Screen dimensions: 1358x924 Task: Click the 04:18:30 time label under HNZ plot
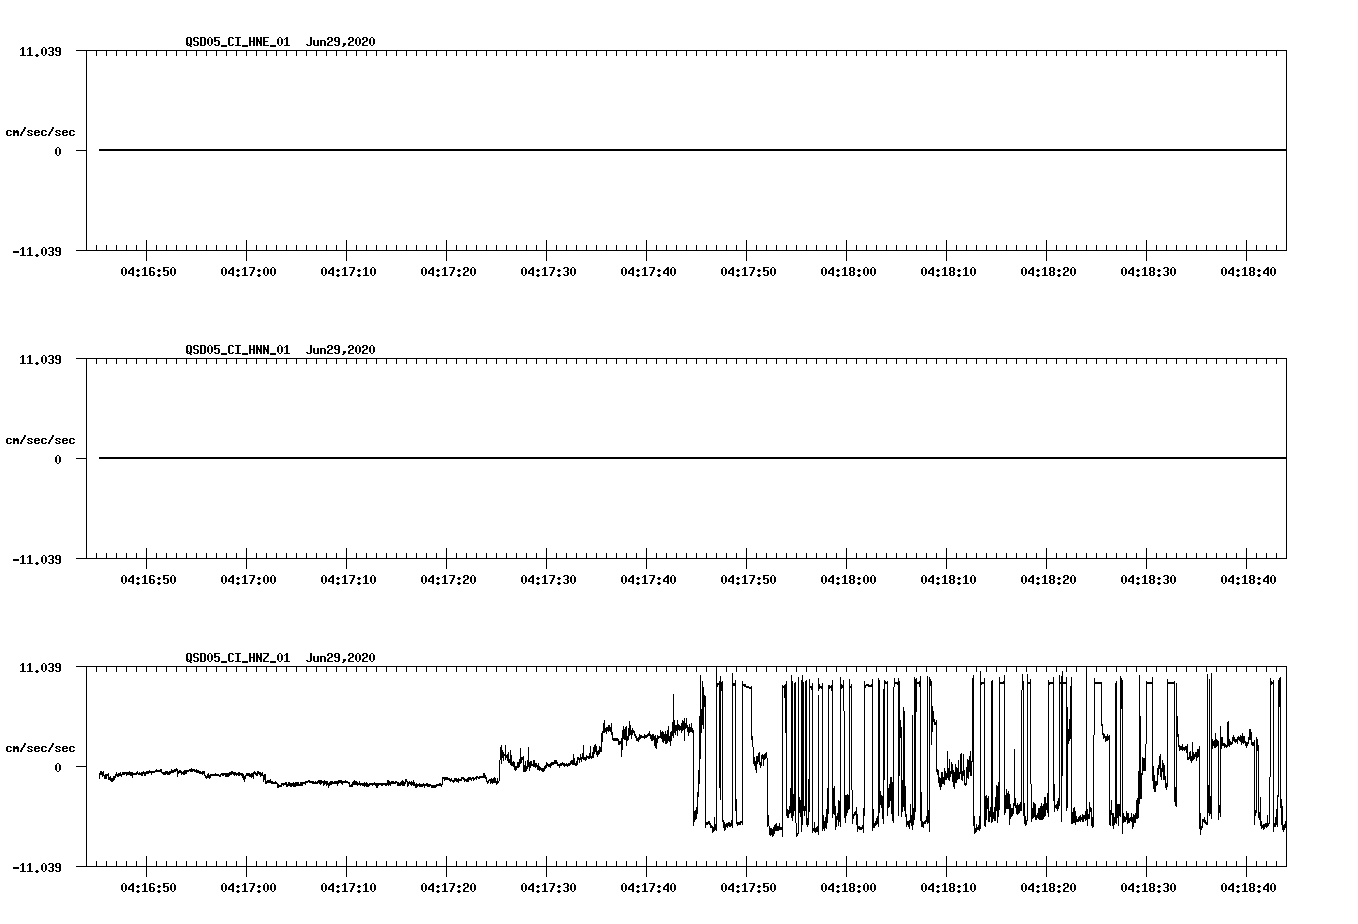pos(1148,888)
